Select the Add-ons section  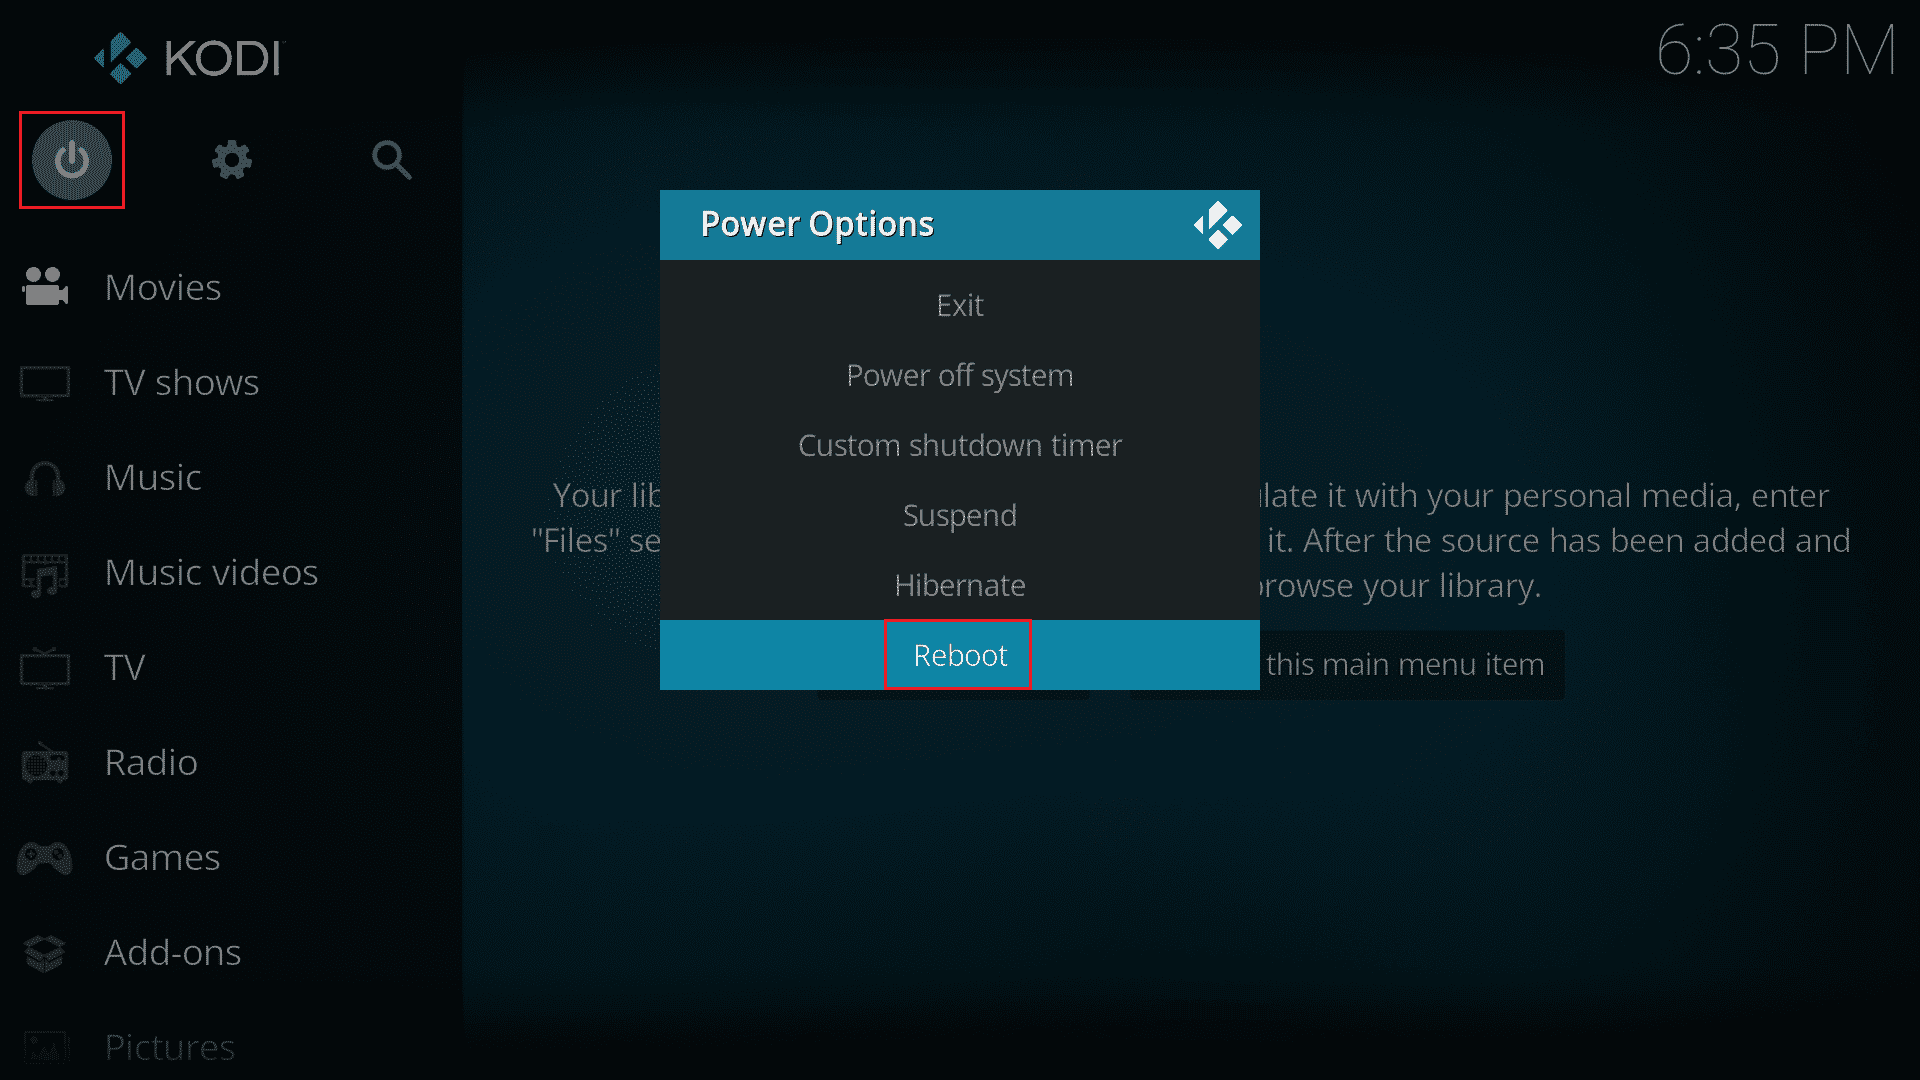pyautogui.click(x=171, y=951)
